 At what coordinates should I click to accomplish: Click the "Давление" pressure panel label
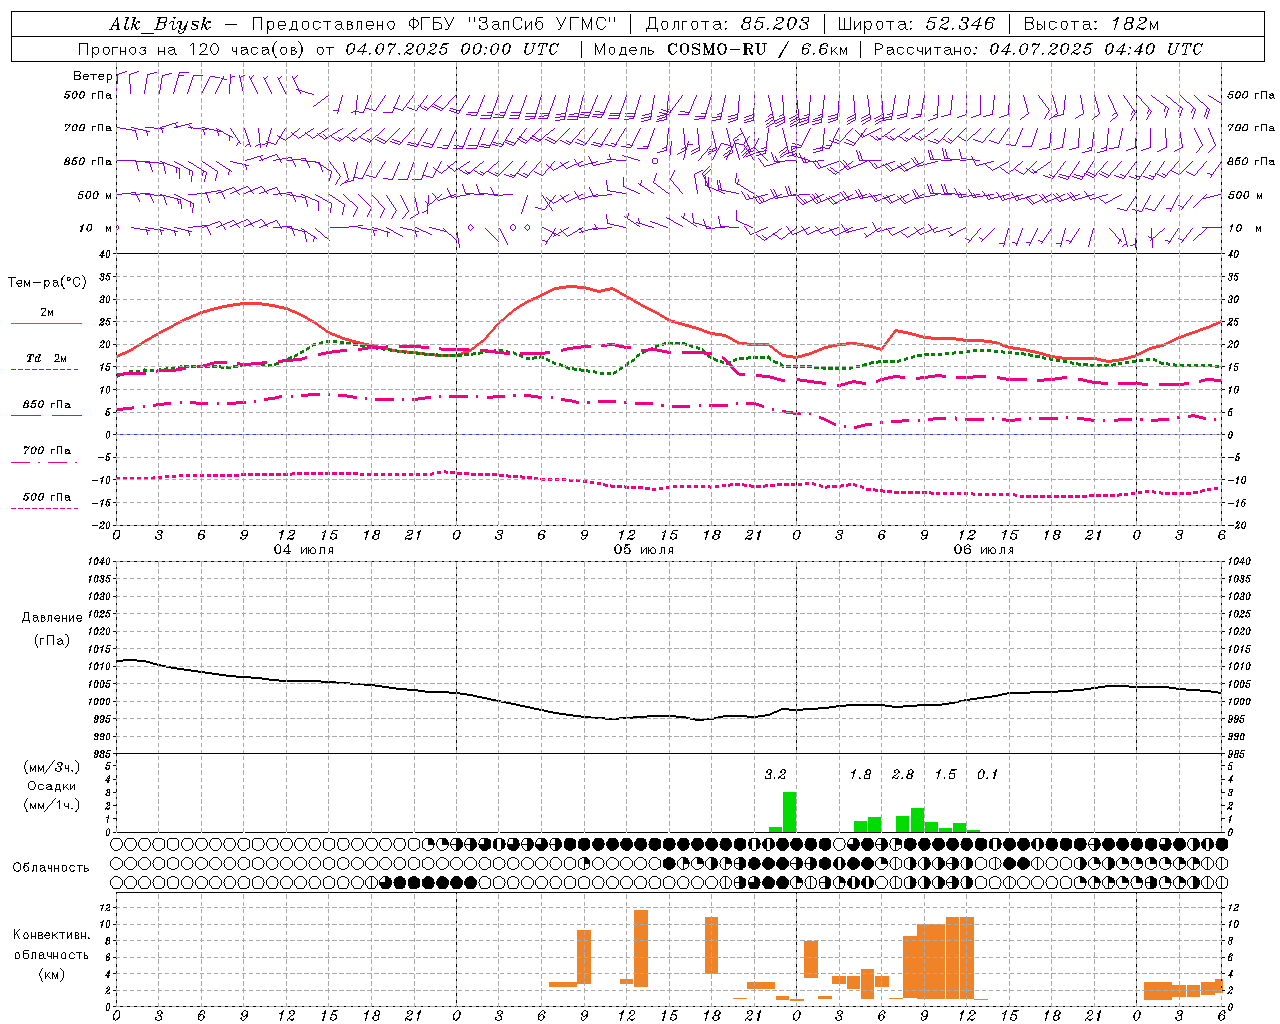(x=52, y=618)
